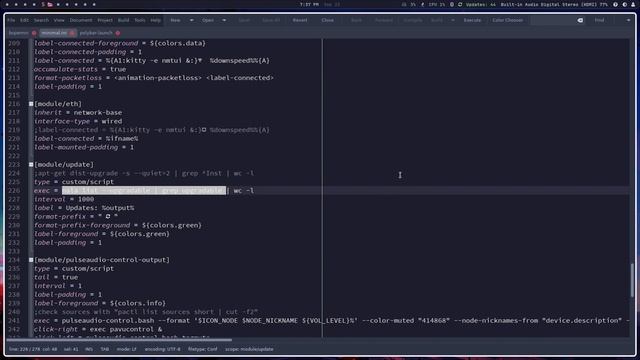Open the Color Chooser
640x360 pixels.
coord(507,20)
